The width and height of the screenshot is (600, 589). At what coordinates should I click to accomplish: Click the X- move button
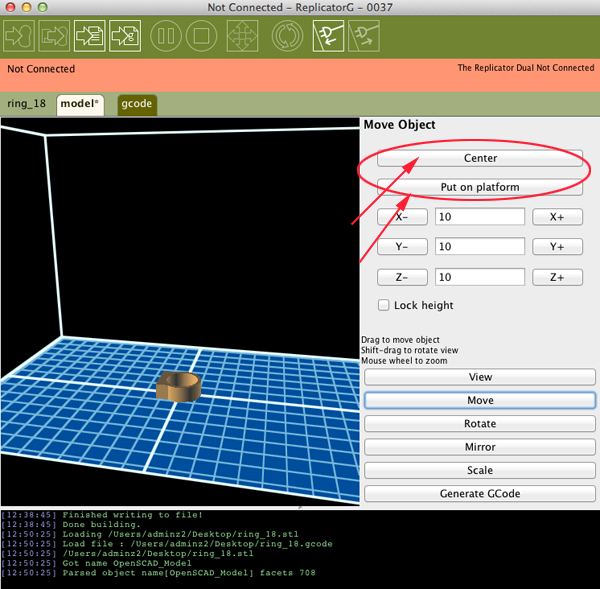402,217
